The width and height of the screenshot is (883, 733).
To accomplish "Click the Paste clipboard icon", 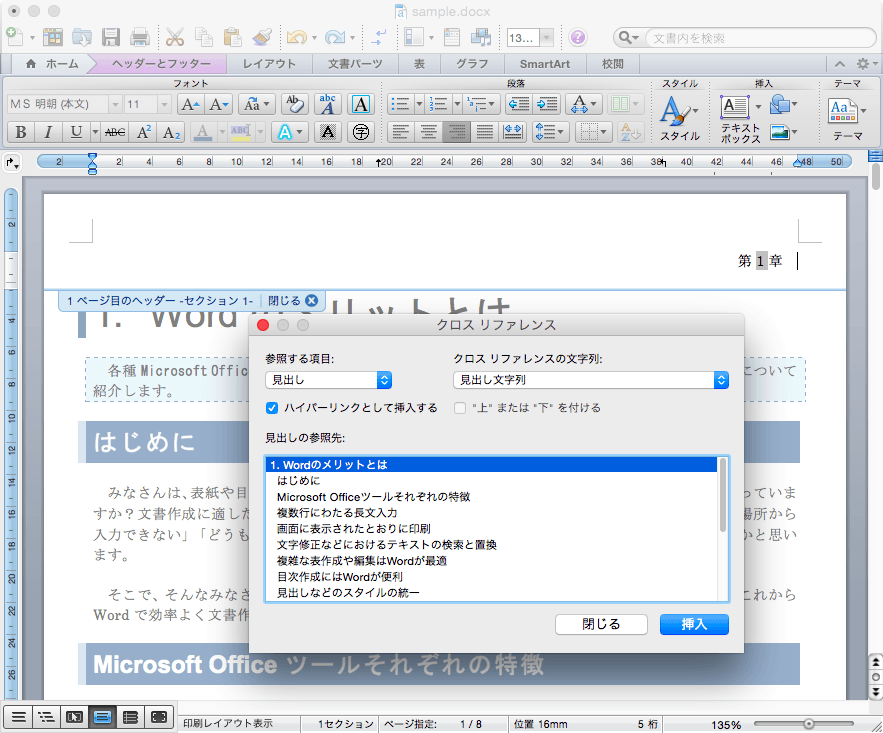I will 233,38.
